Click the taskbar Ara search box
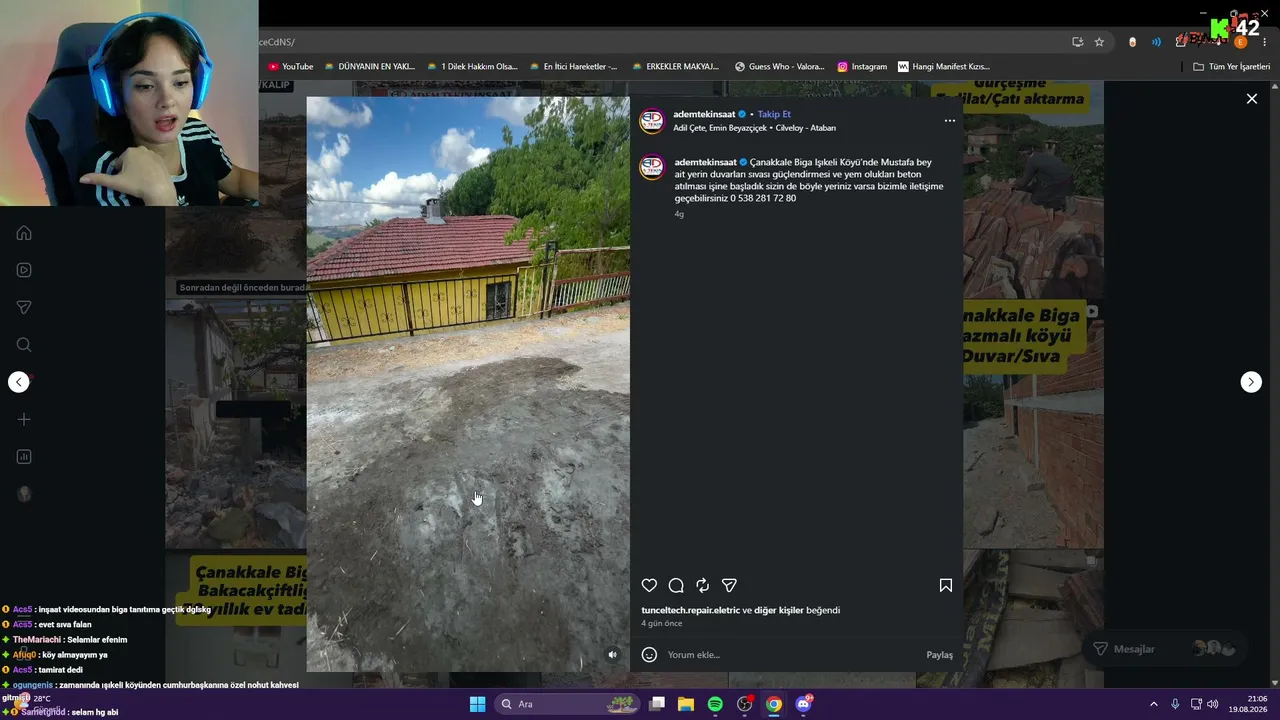Image resolution: width=1280 pixels, height=720 pixels. coord(567,704)
